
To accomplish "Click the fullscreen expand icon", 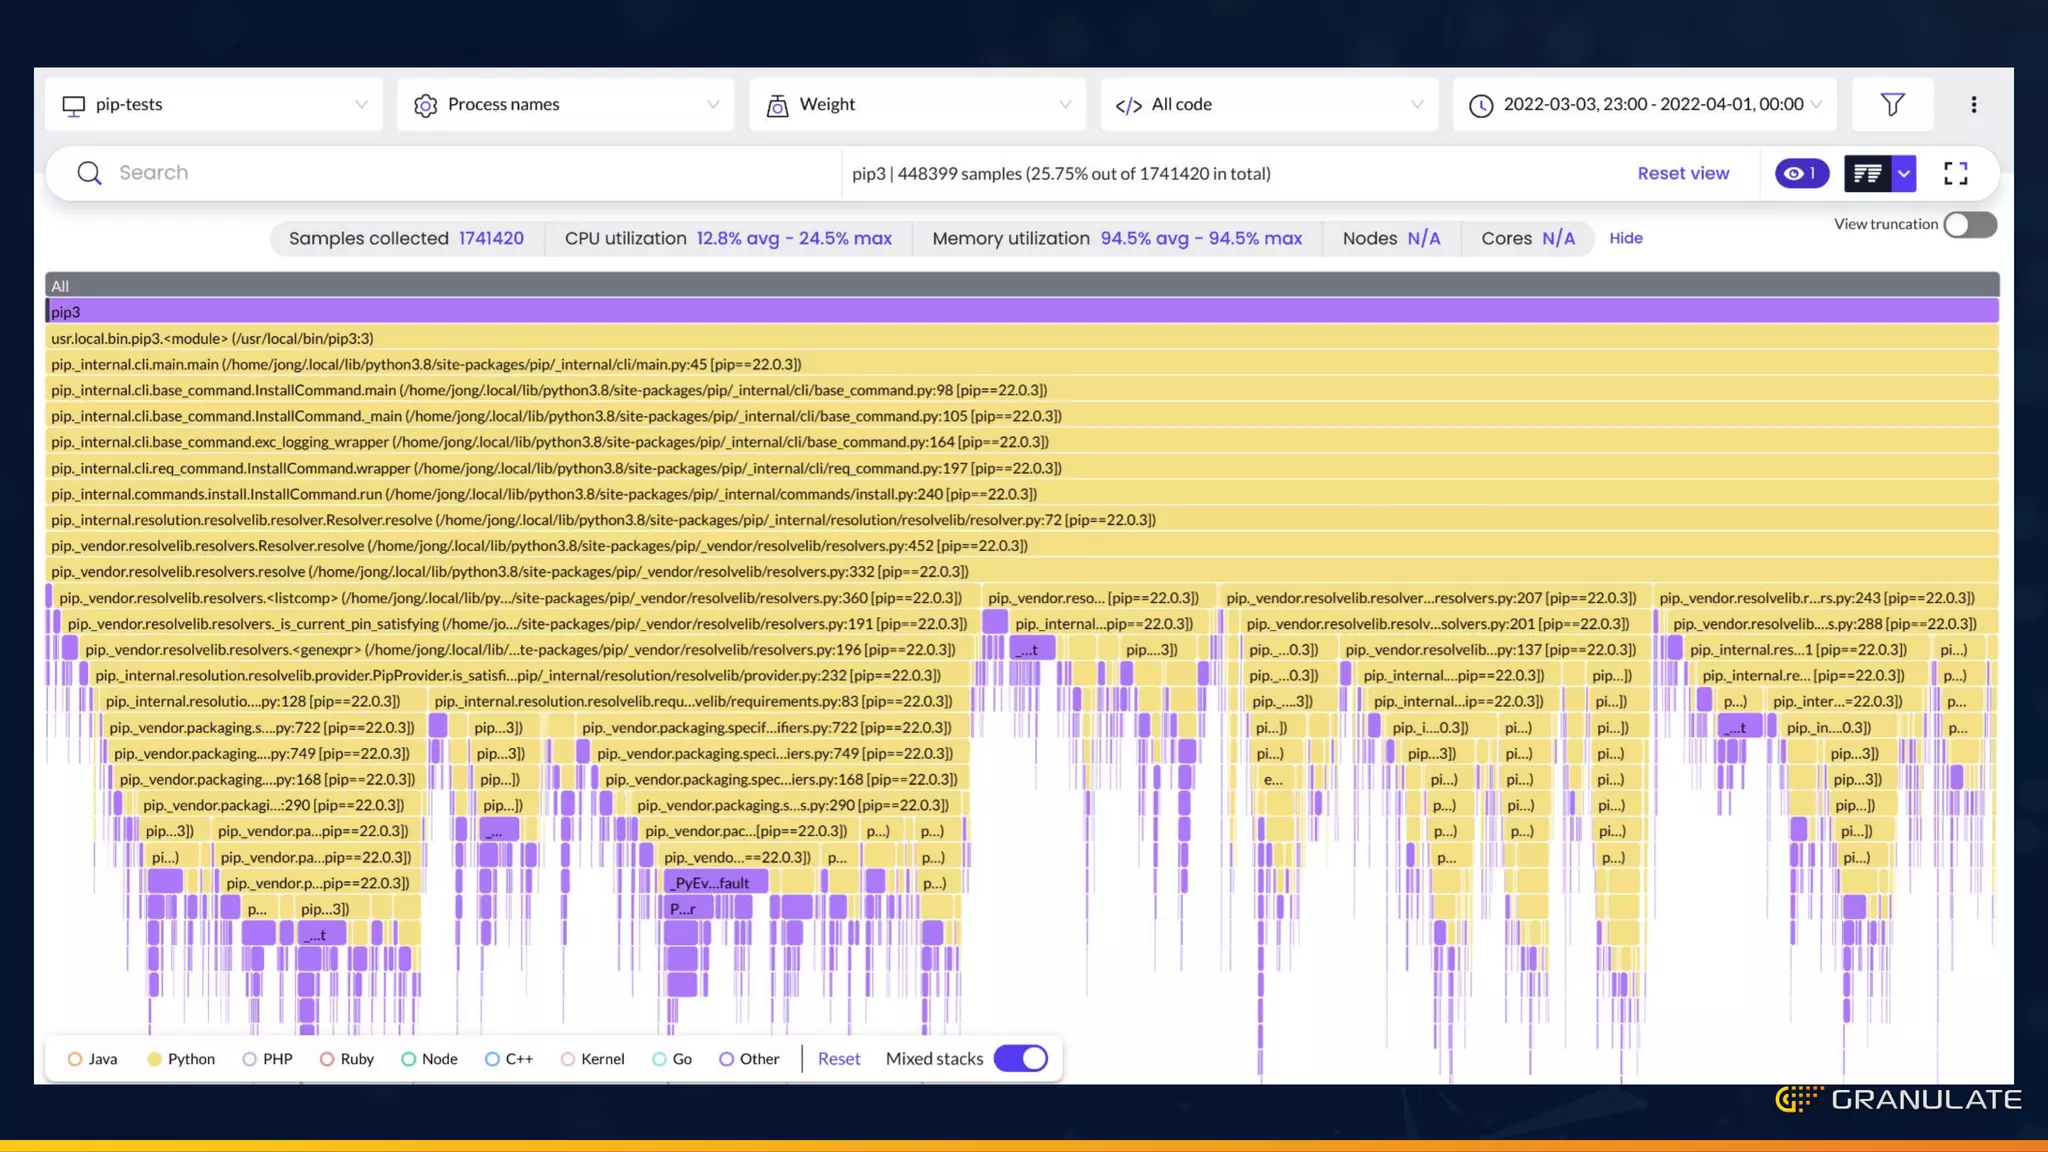I will [1955, 173].
